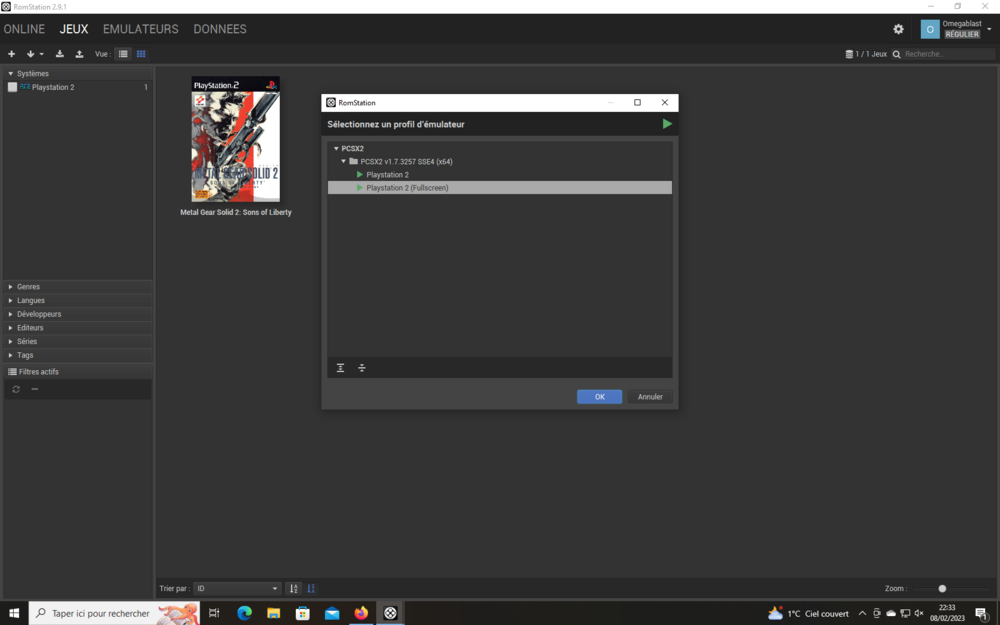Click the OneDrive cloud tray icon
The height and width of the screenshot is (625, 1000).
tap(891, 614)
